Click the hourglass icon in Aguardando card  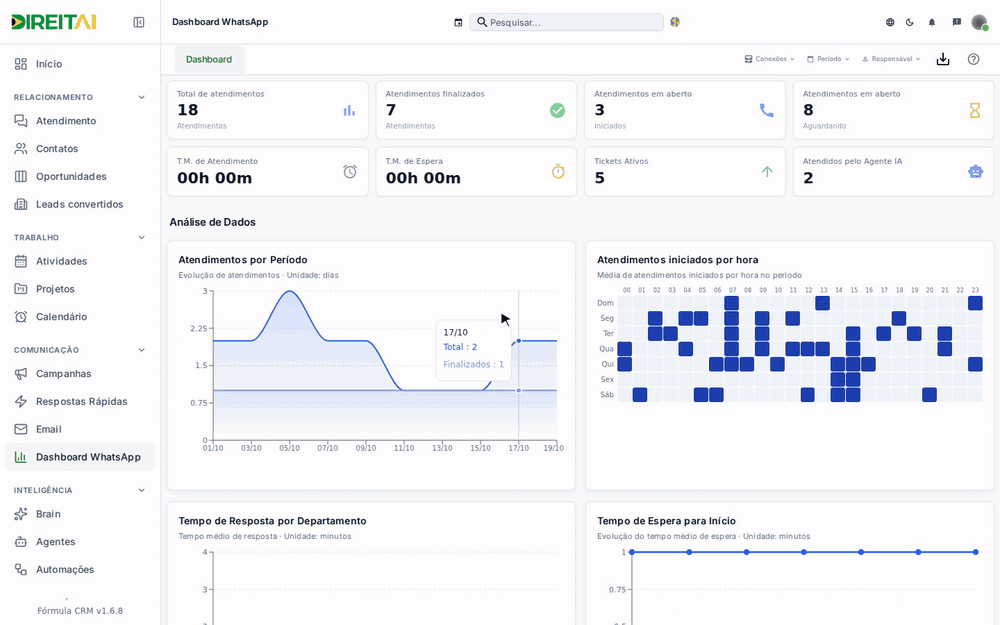(x=974, y=110)
